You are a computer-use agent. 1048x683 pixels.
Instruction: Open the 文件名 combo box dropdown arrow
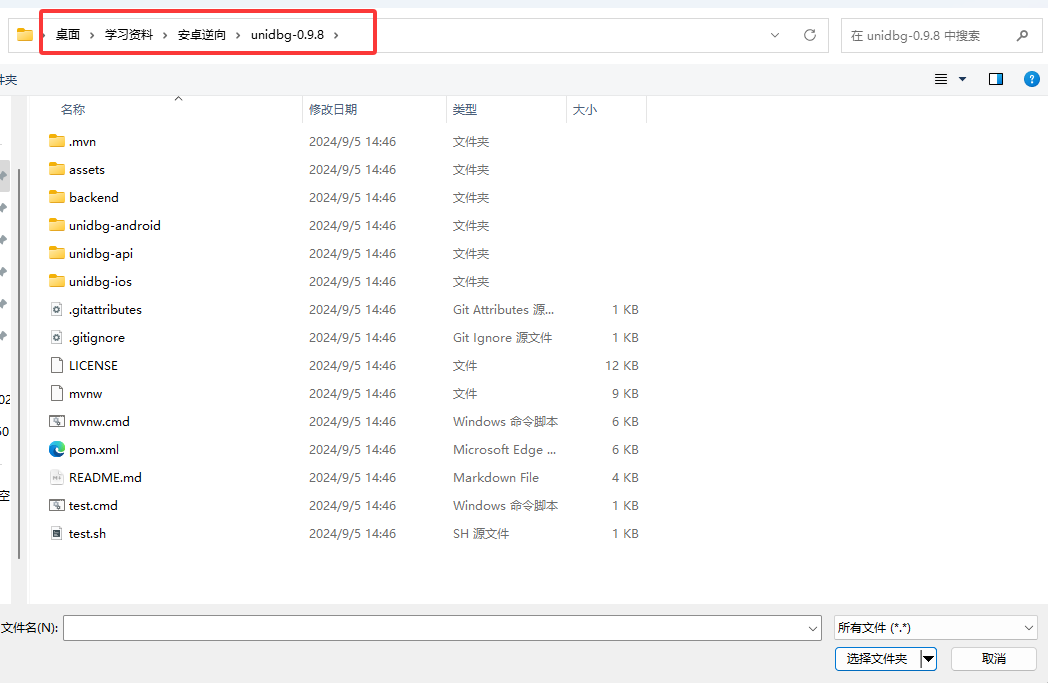[813, 628]
